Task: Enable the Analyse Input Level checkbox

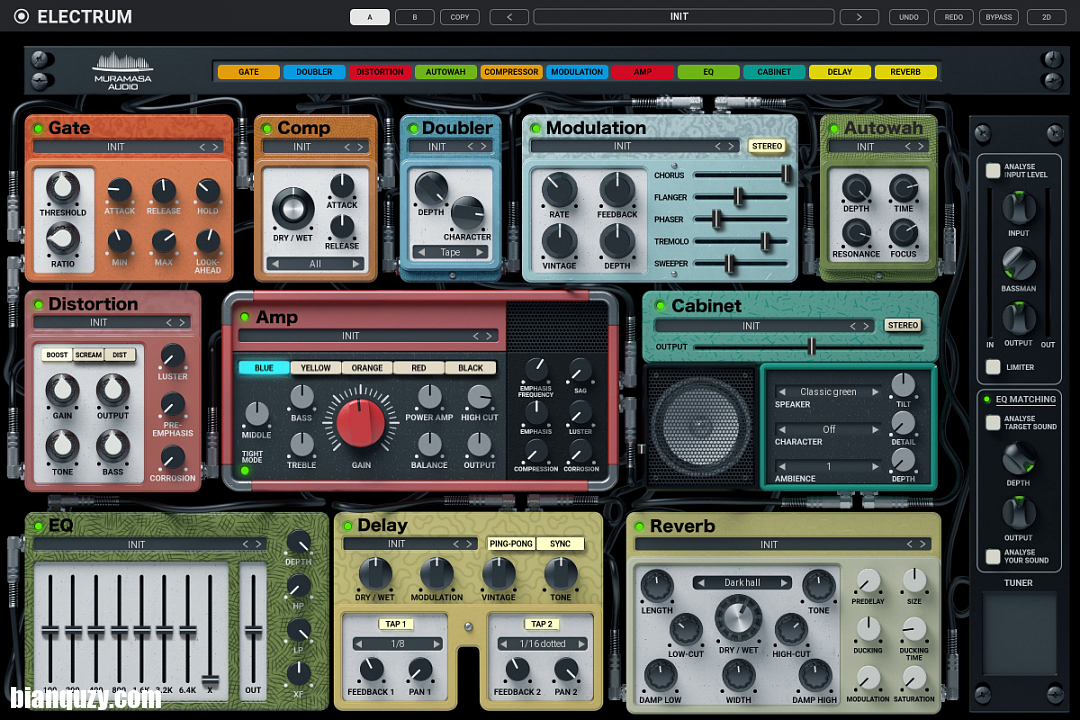Action: click(x=993, y=170)
